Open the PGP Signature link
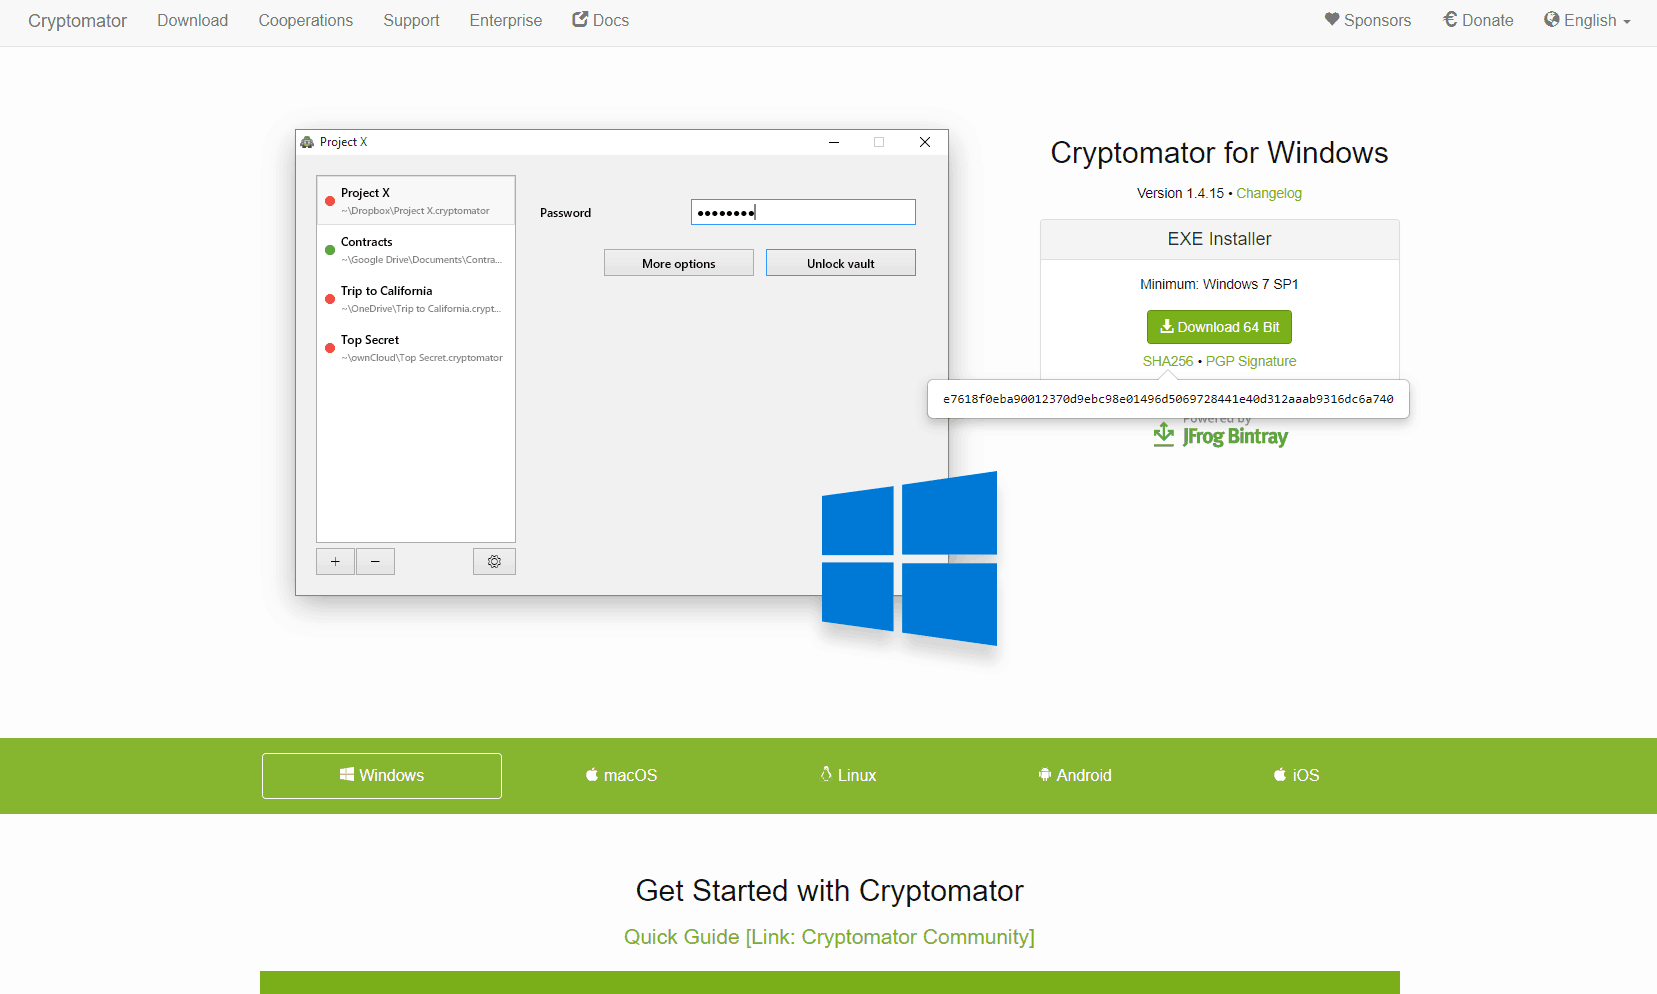1657x994 pixels. [1251, 361]
